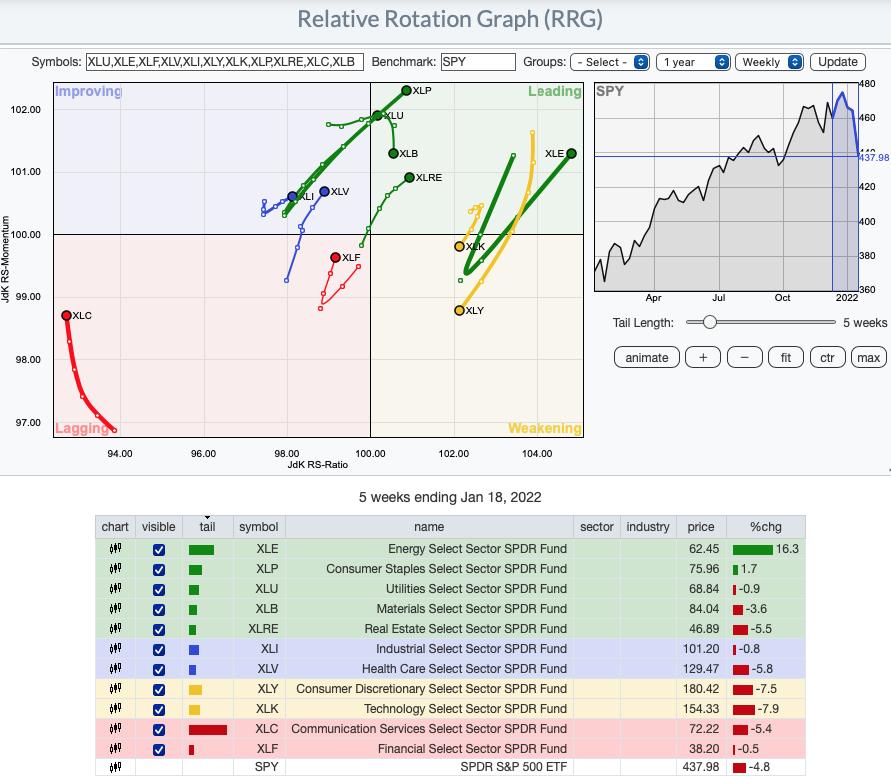The width and height of the screenshot is (891, 777).
Task: Uncheck visibility for XLE
Action: pos(158,549)
